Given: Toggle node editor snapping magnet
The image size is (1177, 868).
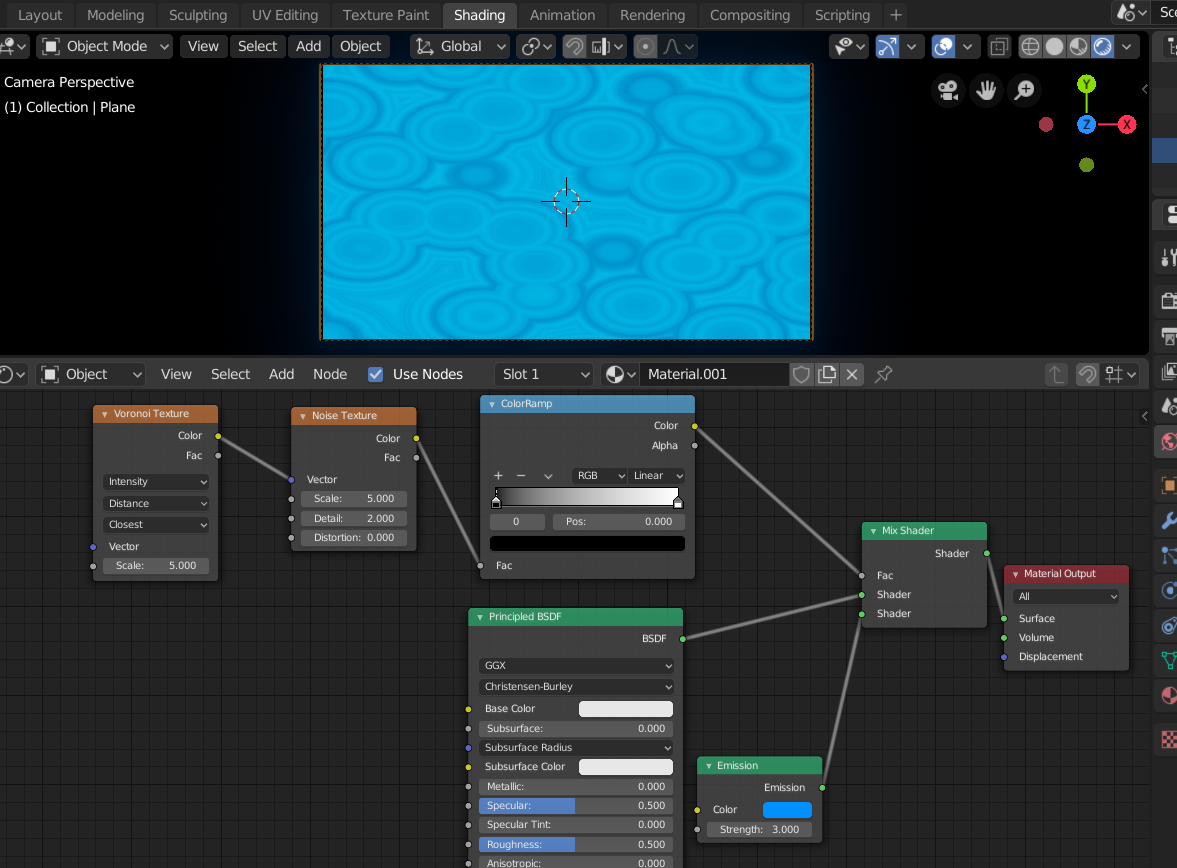Looking at the screenshot, I should coord(1087,374).
